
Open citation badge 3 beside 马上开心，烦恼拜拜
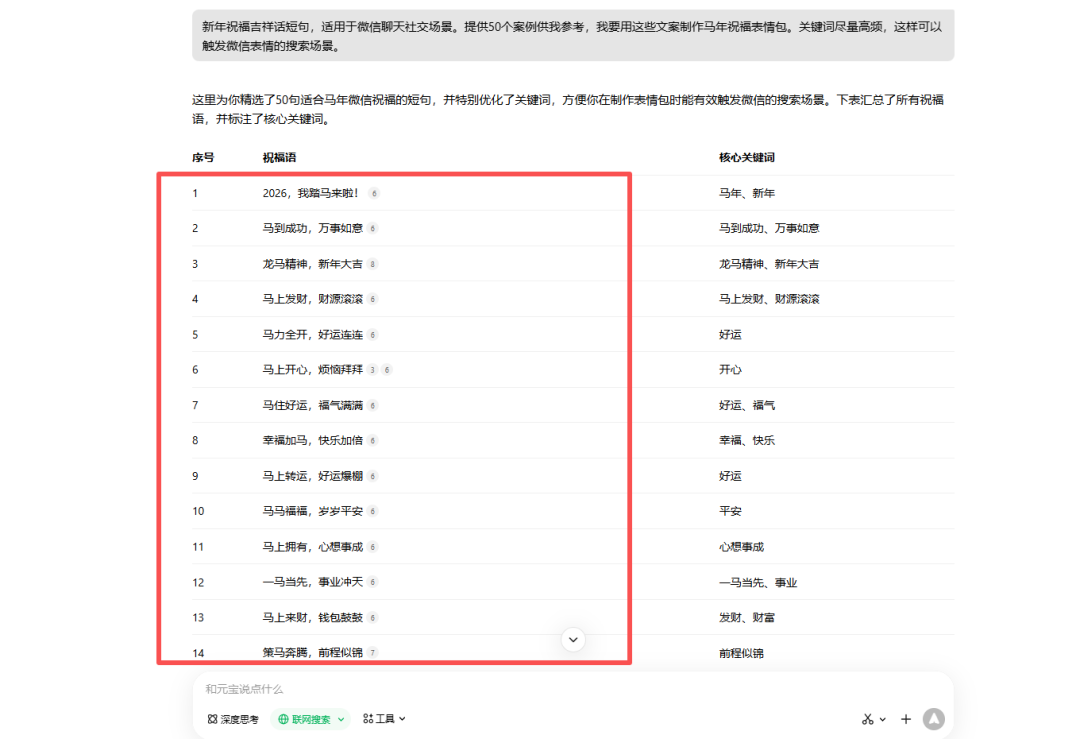373,371
